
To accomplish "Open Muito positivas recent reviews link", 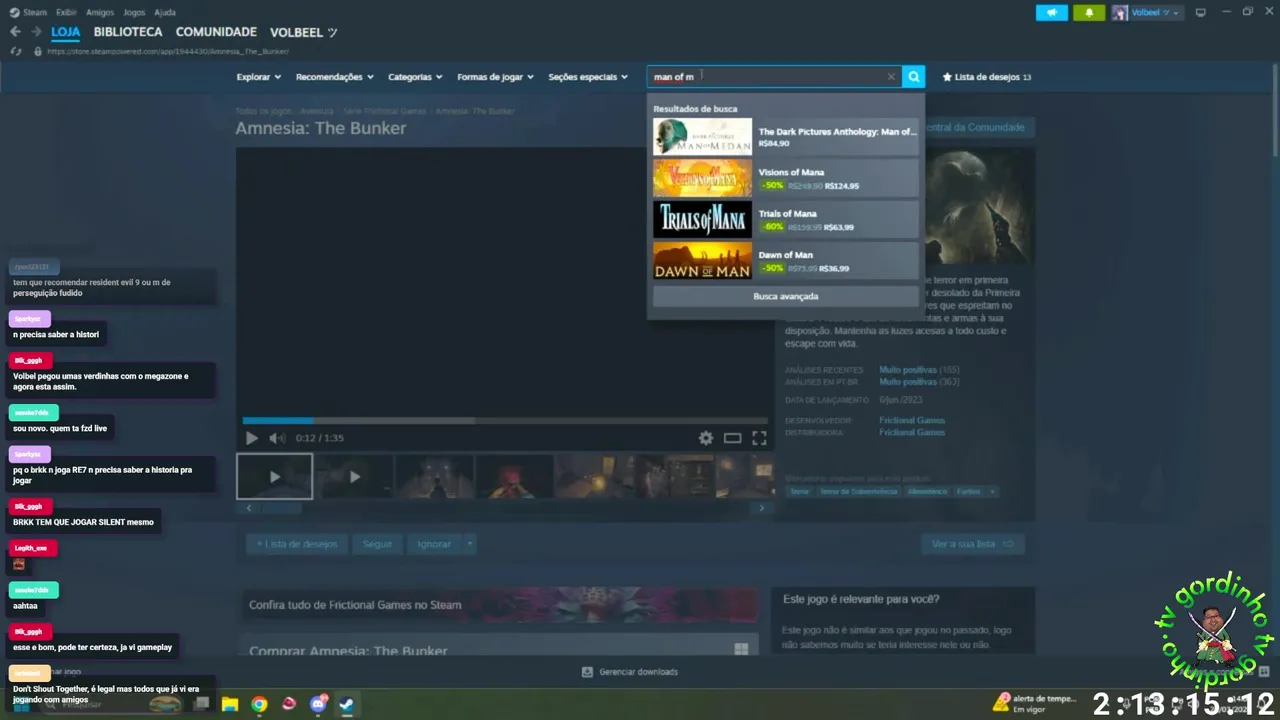I will (908, 370).
